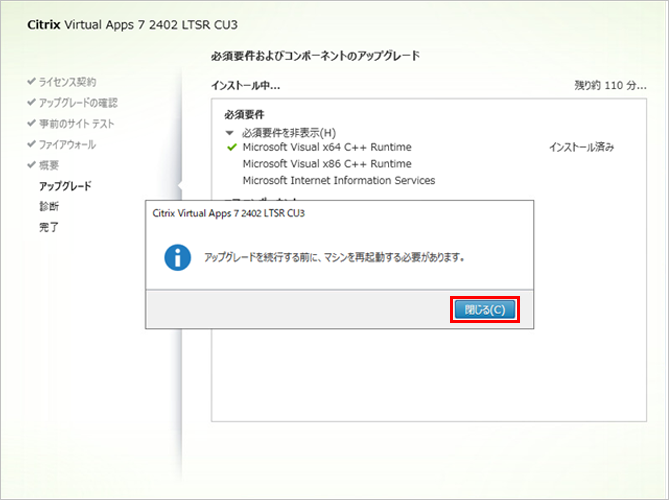Viewport: 669px width, 500px height.
Task: Click the インストール済み status label
Action: (581, 147)
